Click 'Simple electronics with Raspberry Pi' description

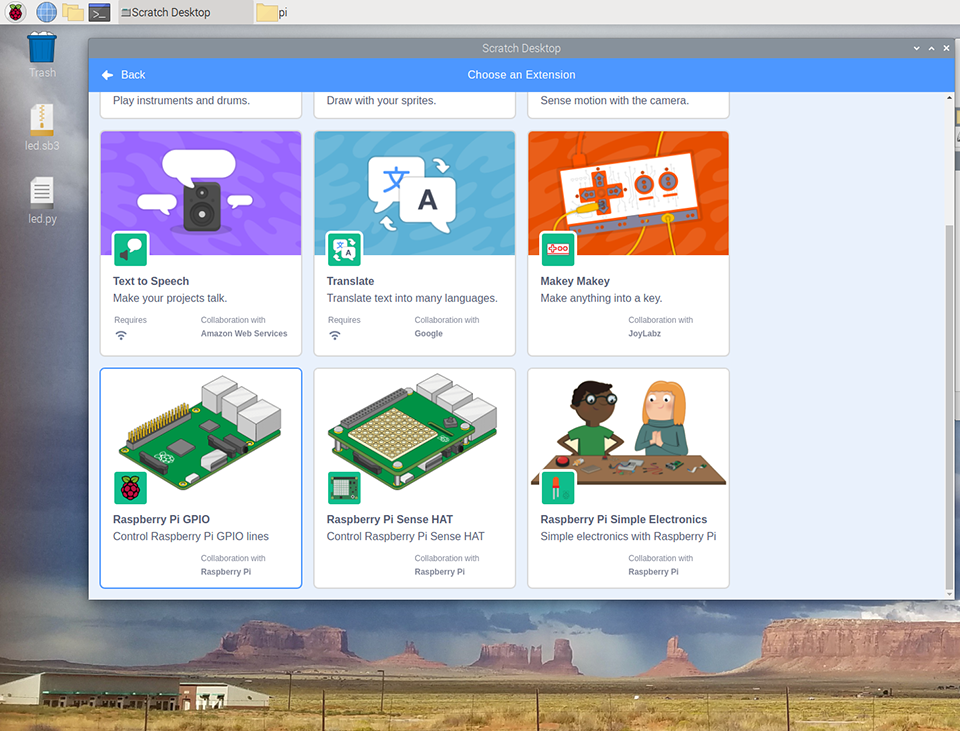(x=628, y=536)
